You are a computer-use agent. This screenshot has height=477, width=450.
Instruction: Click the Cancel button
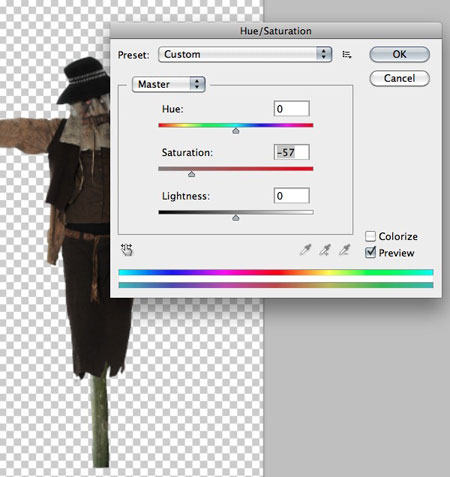click(399, 78)
